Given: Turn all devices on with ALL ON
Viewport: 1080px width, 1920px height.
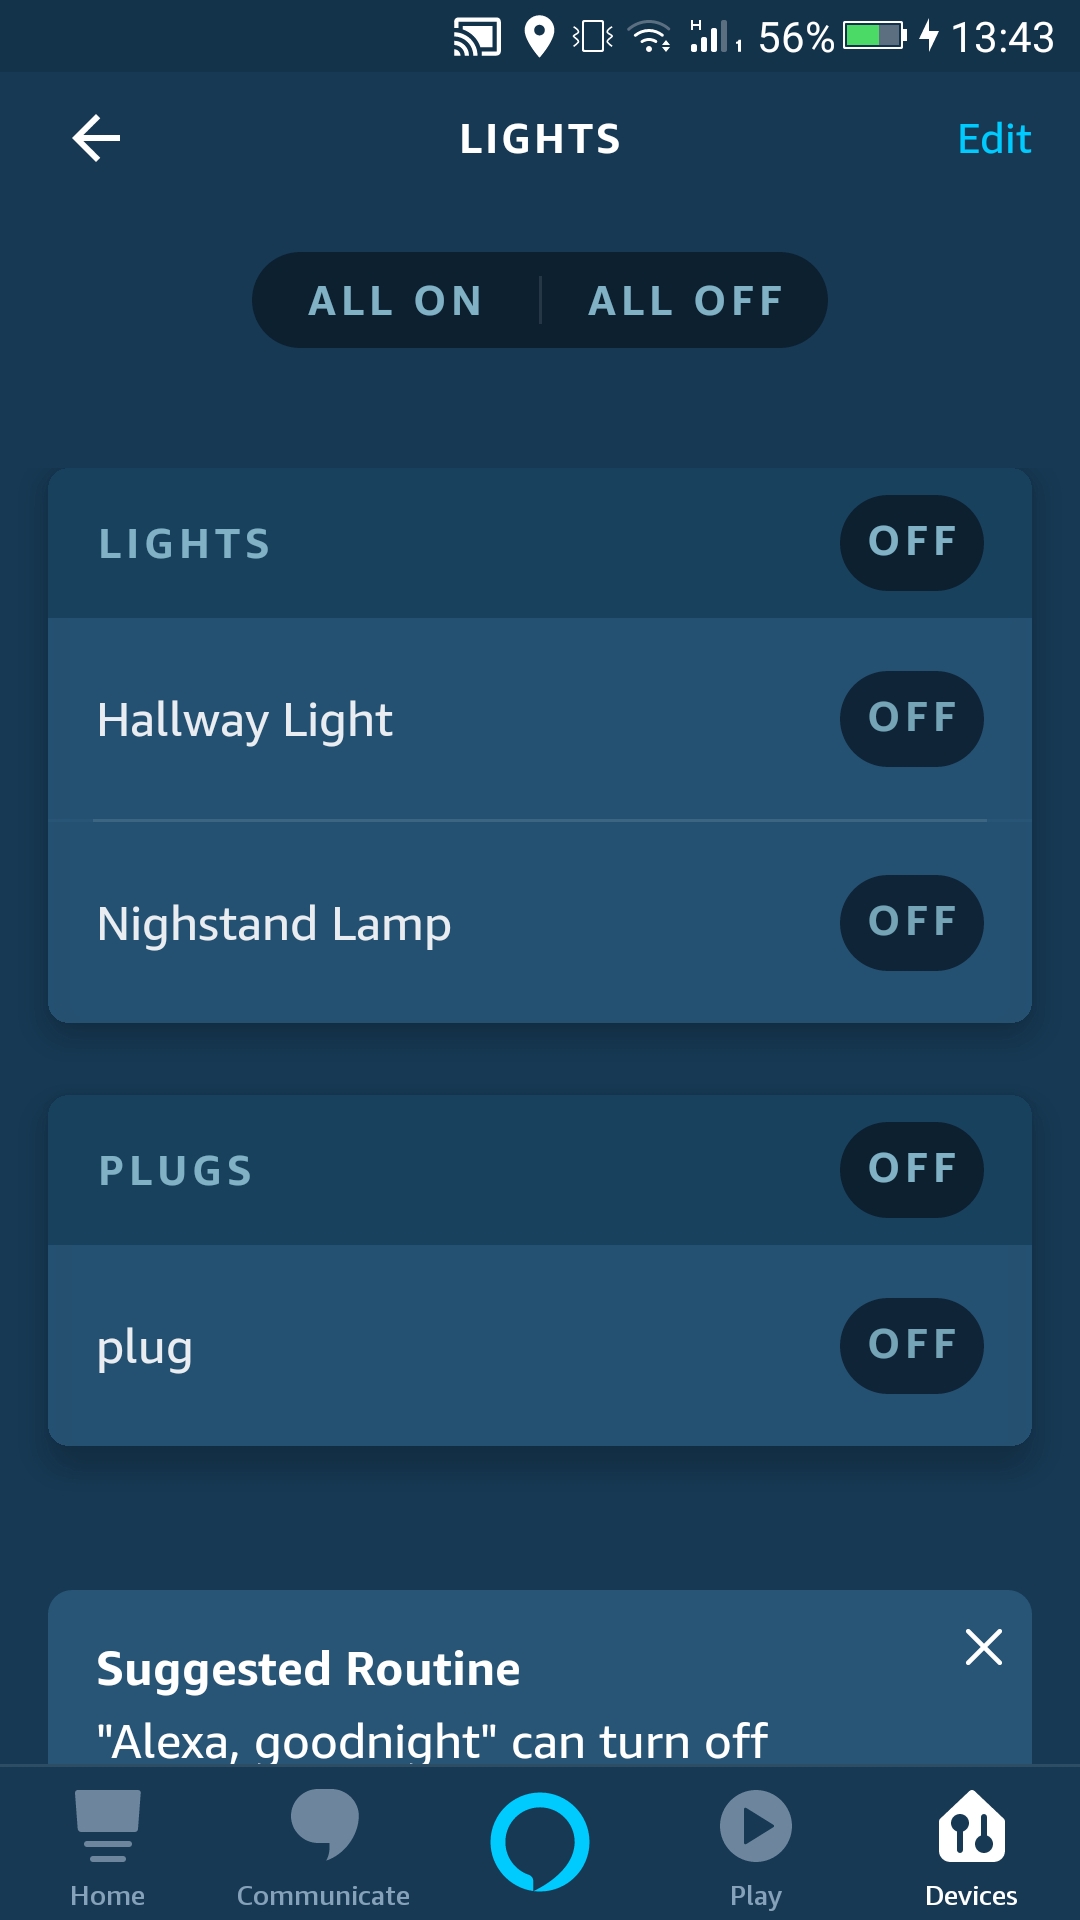Looking at the screenshot, I should (396, 300).
